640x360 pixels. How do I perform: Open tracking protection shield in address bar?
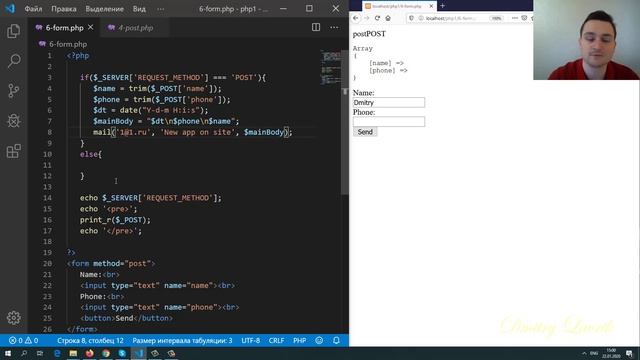pos(411,18)
